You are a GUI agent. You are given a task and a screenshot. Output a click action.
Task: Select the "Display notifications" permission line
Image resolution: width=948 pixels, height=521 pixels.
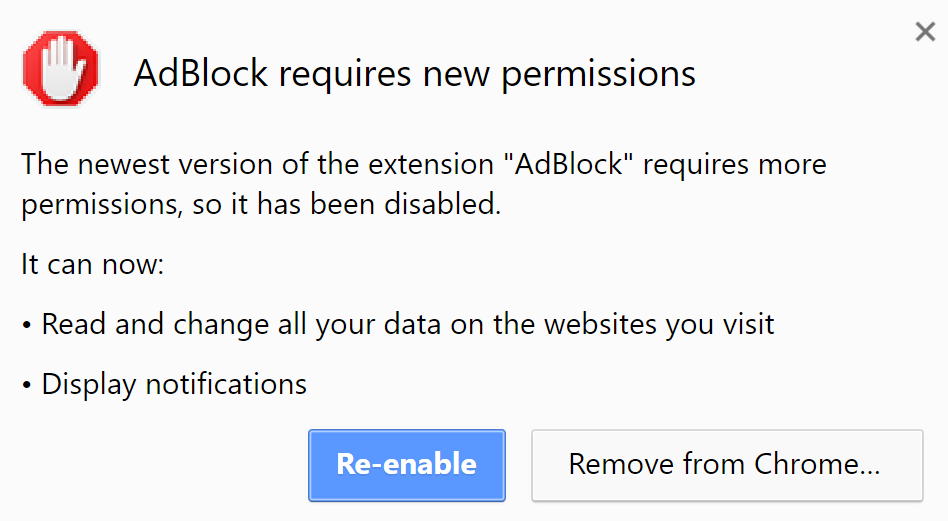click(174, 383)
